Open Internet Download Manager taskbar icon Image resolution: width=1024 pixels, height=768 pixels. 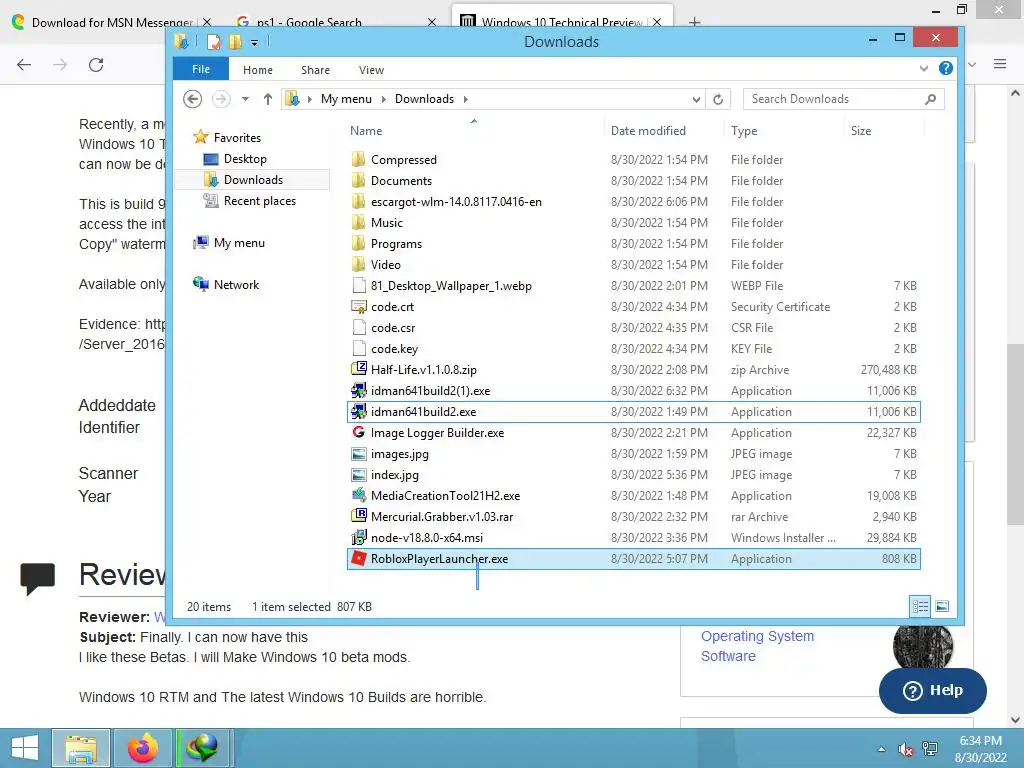(x=202, y=748)
